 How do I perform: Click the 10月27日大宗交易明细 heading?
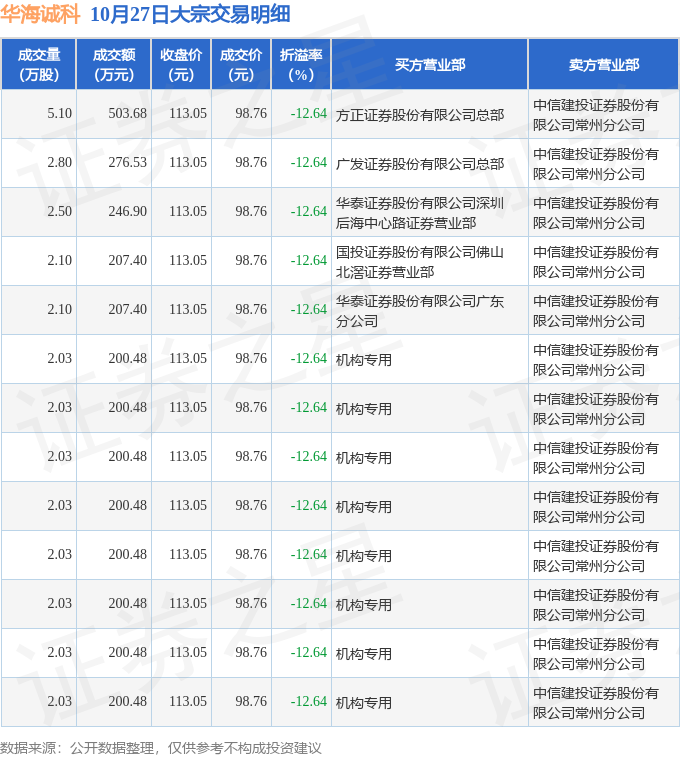pyautogui.click(x=190, y=14)
